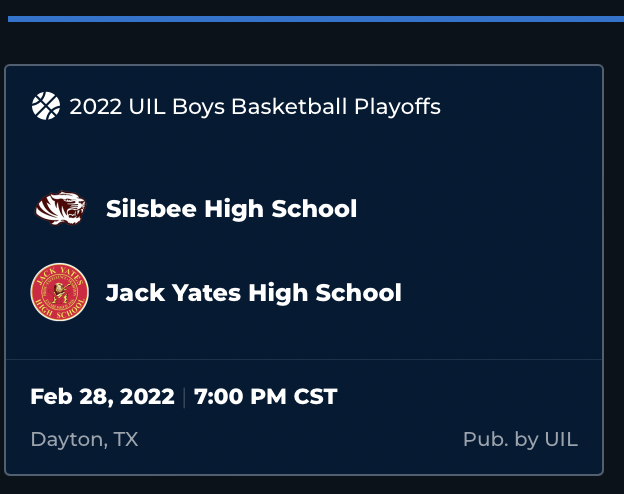Click the basketball icon beside the playoffs title
This screenshot has width=624, height=494.
pyautogui.click(x=46, y=106)
